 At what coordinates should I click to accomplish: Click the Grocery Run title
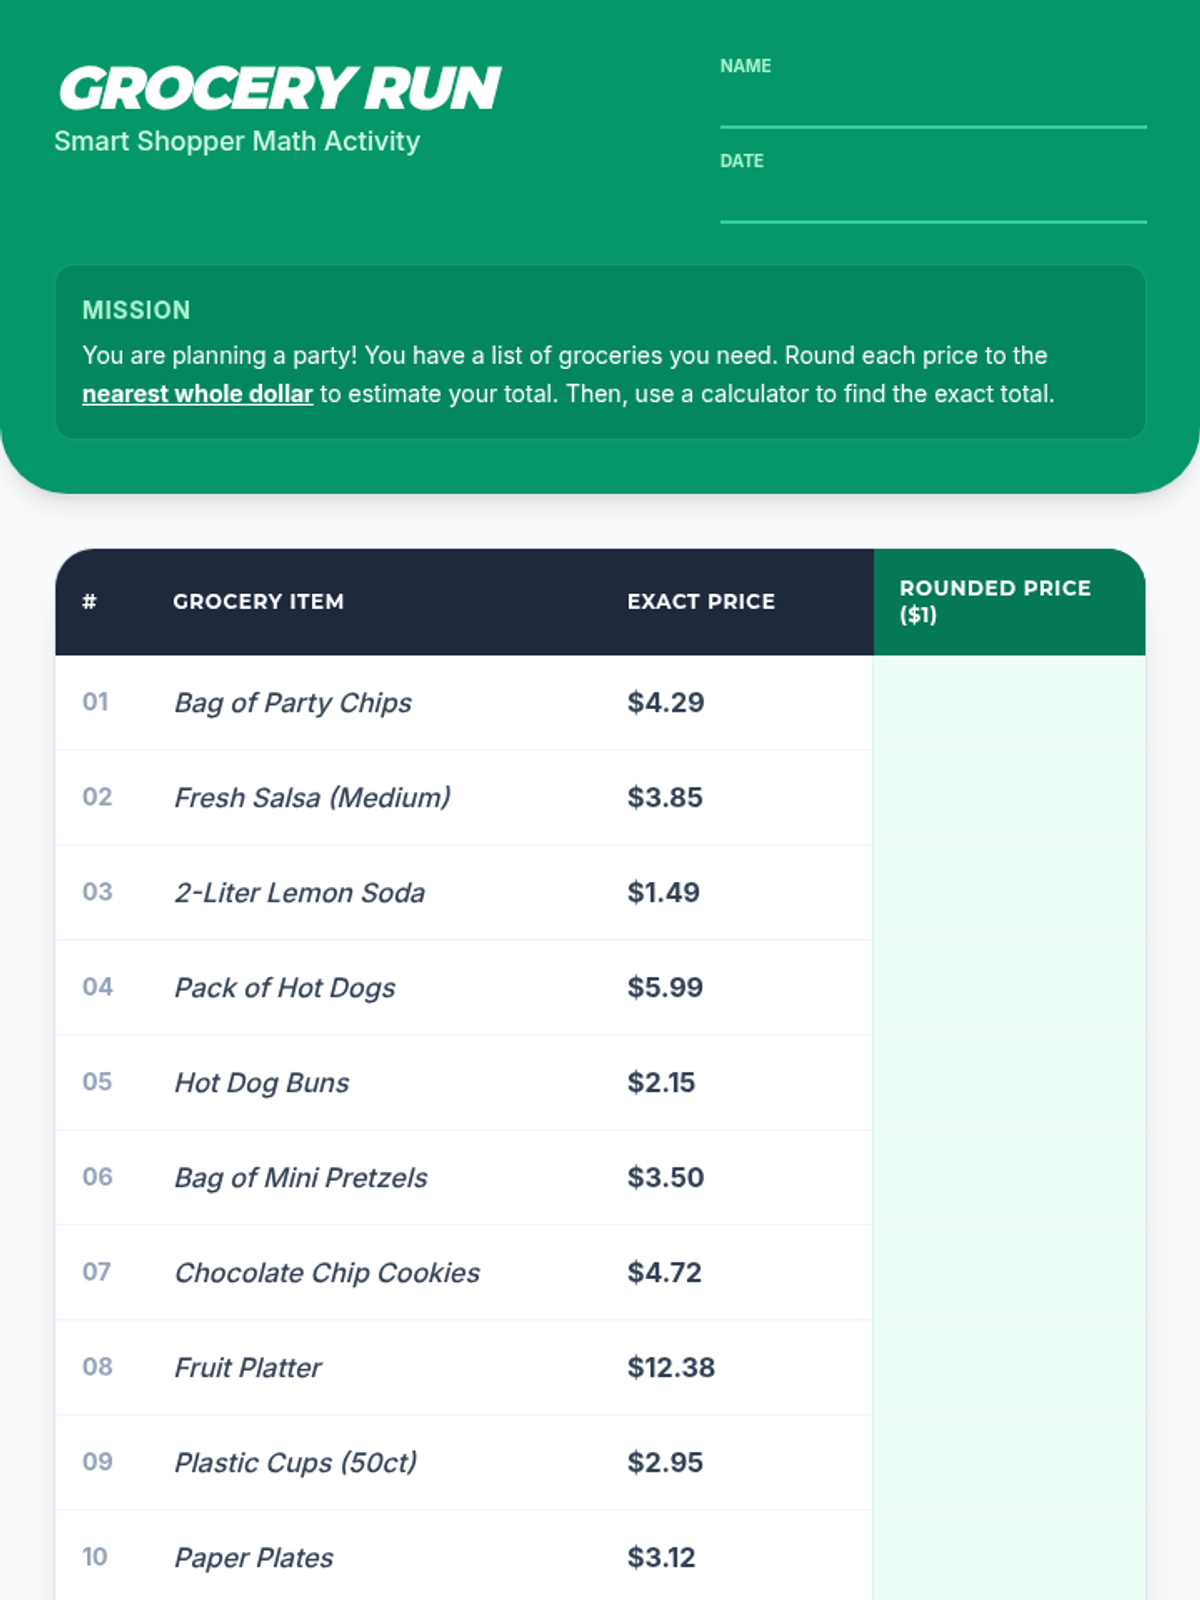point(279,88)
